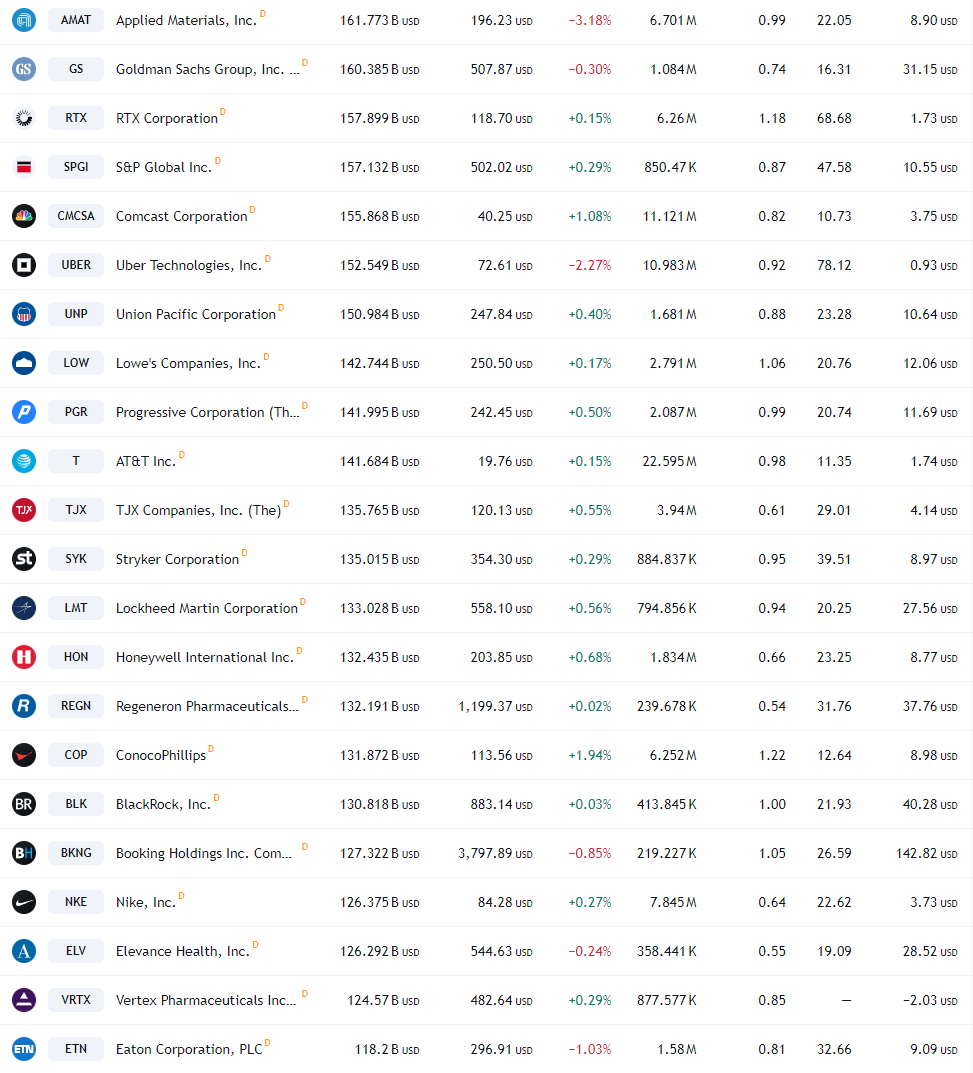Select the NKE ticker badge
Image resolution: width=973 pixels, height=1073 pixels.
[x=76, y=902]
